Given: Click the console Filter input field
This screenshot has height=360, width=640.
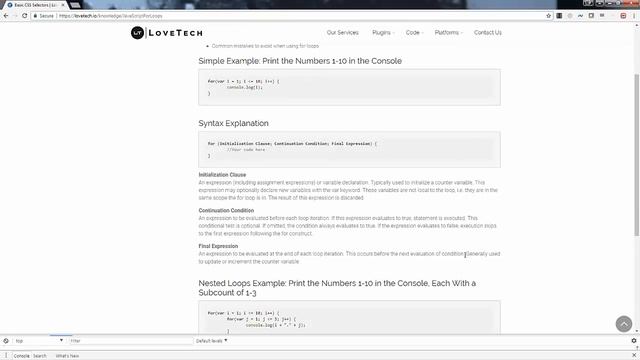Looking at the screenshot, I should [x=131, y=340].
